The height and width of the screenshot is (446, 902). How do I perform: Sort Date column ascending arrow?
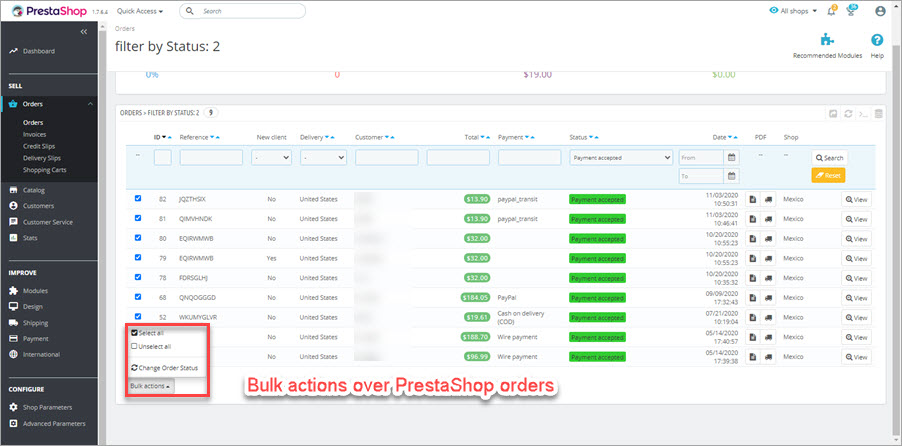coord(736,138)
